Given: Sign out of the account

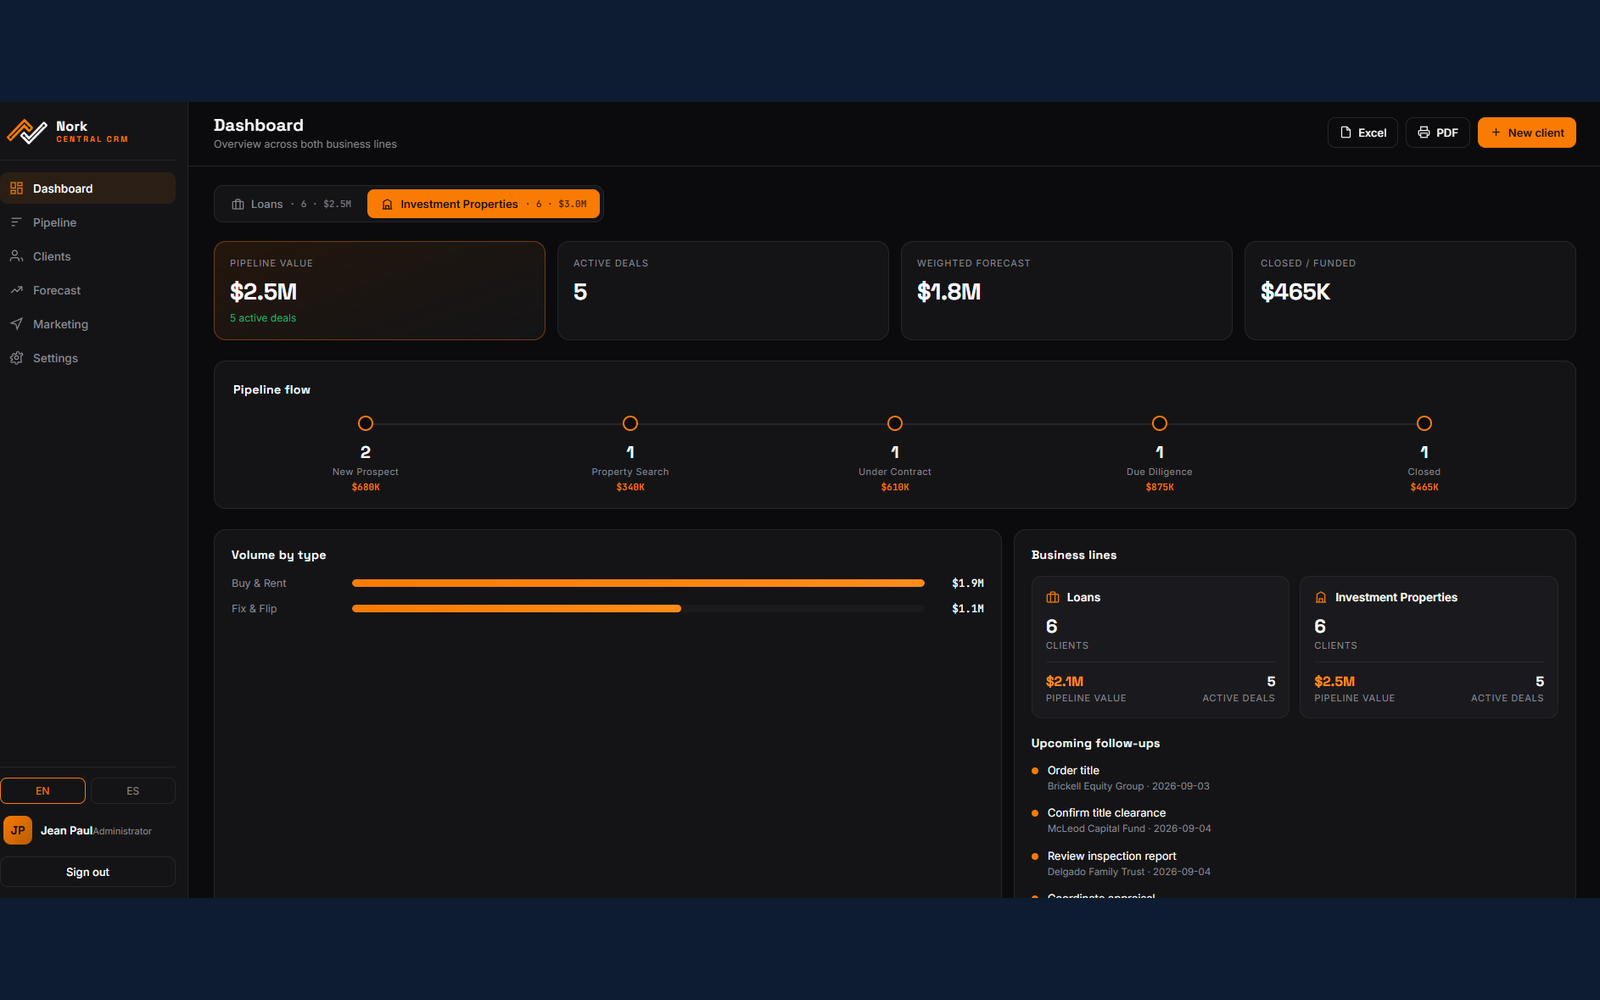Looking at the screenshot, I should 88,872.
